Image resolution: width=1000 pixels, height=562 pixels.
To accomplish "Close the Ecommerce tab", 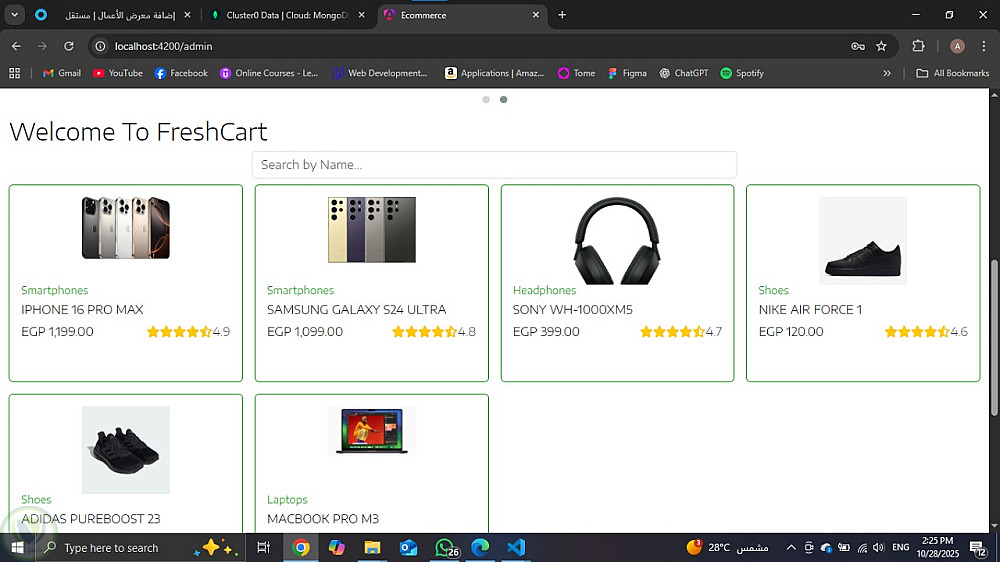I will point(536,15).
